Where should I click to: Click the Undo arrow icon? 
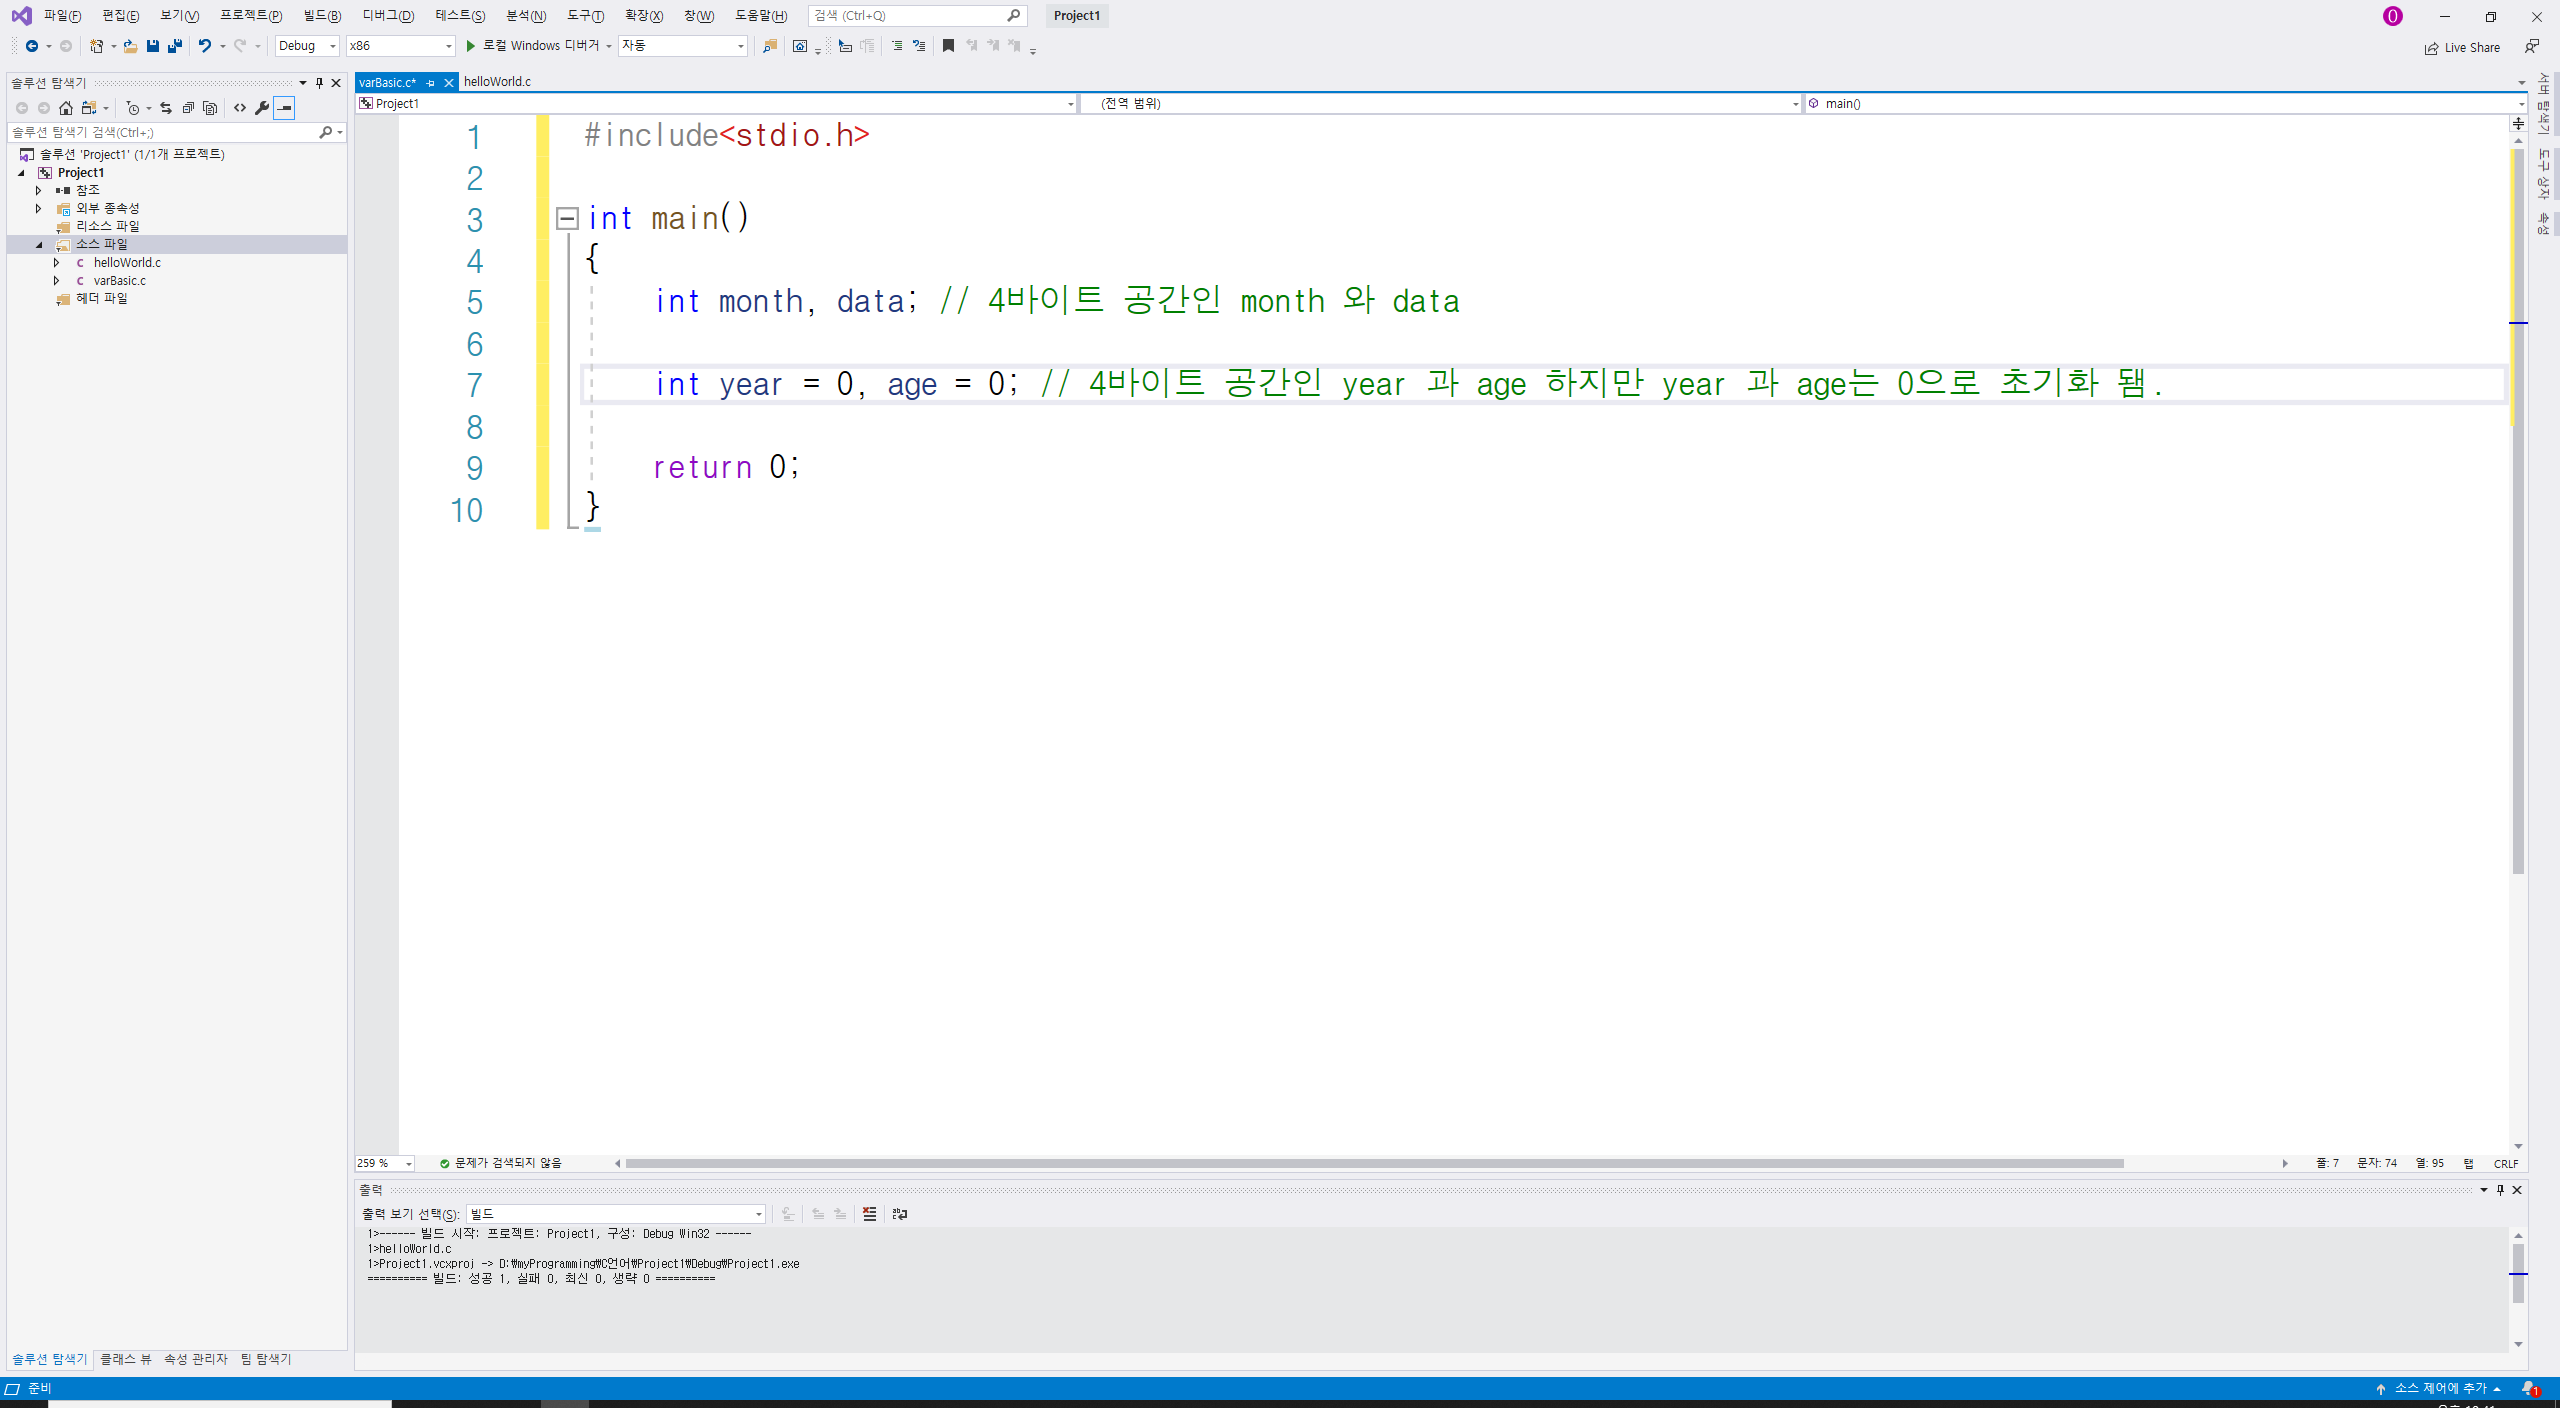click(x=204, y=46)
